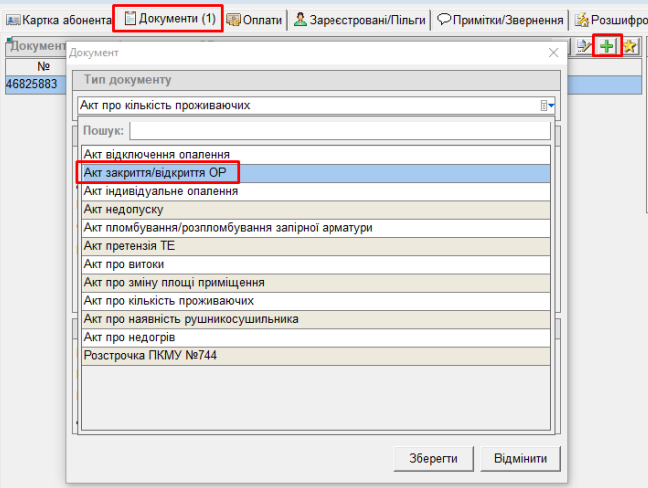Click the yellow star icon in toolbar
The width and height of the screenshot is (648, 488).
(630, 46)
